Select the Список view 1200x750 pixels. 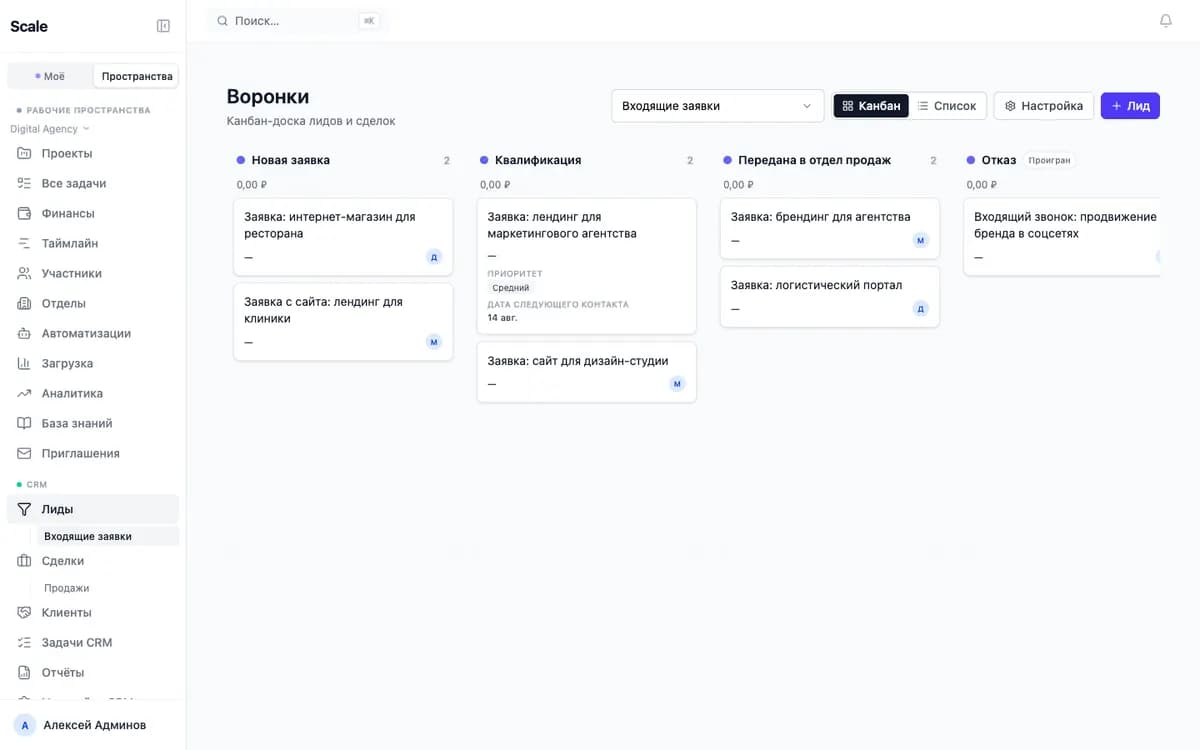(x=947, y=106)
